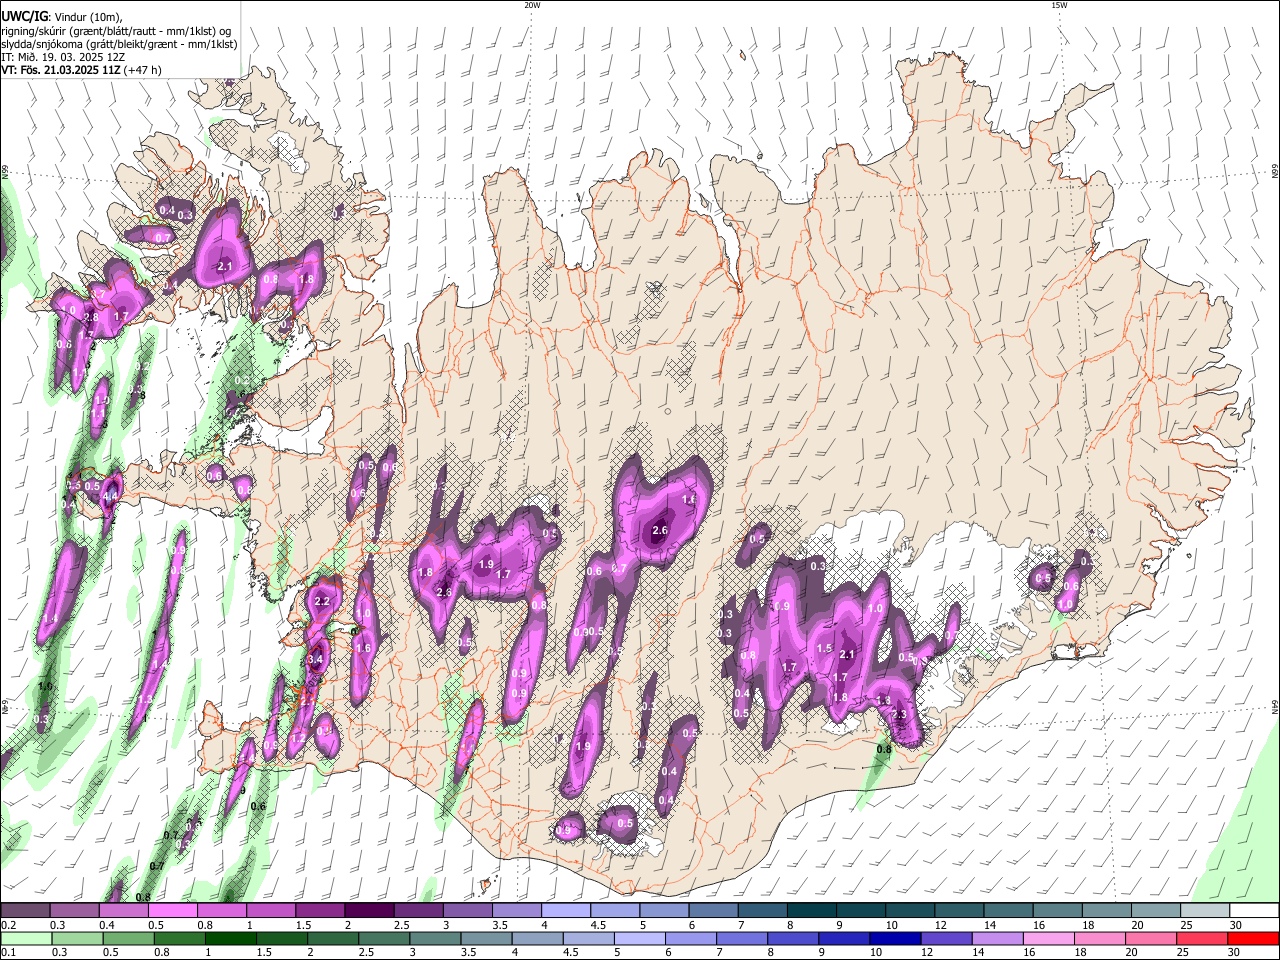Viewport: 1280px width, 960px height.
Task: Select the Vindur (10m) heading text
Action: 87,17
